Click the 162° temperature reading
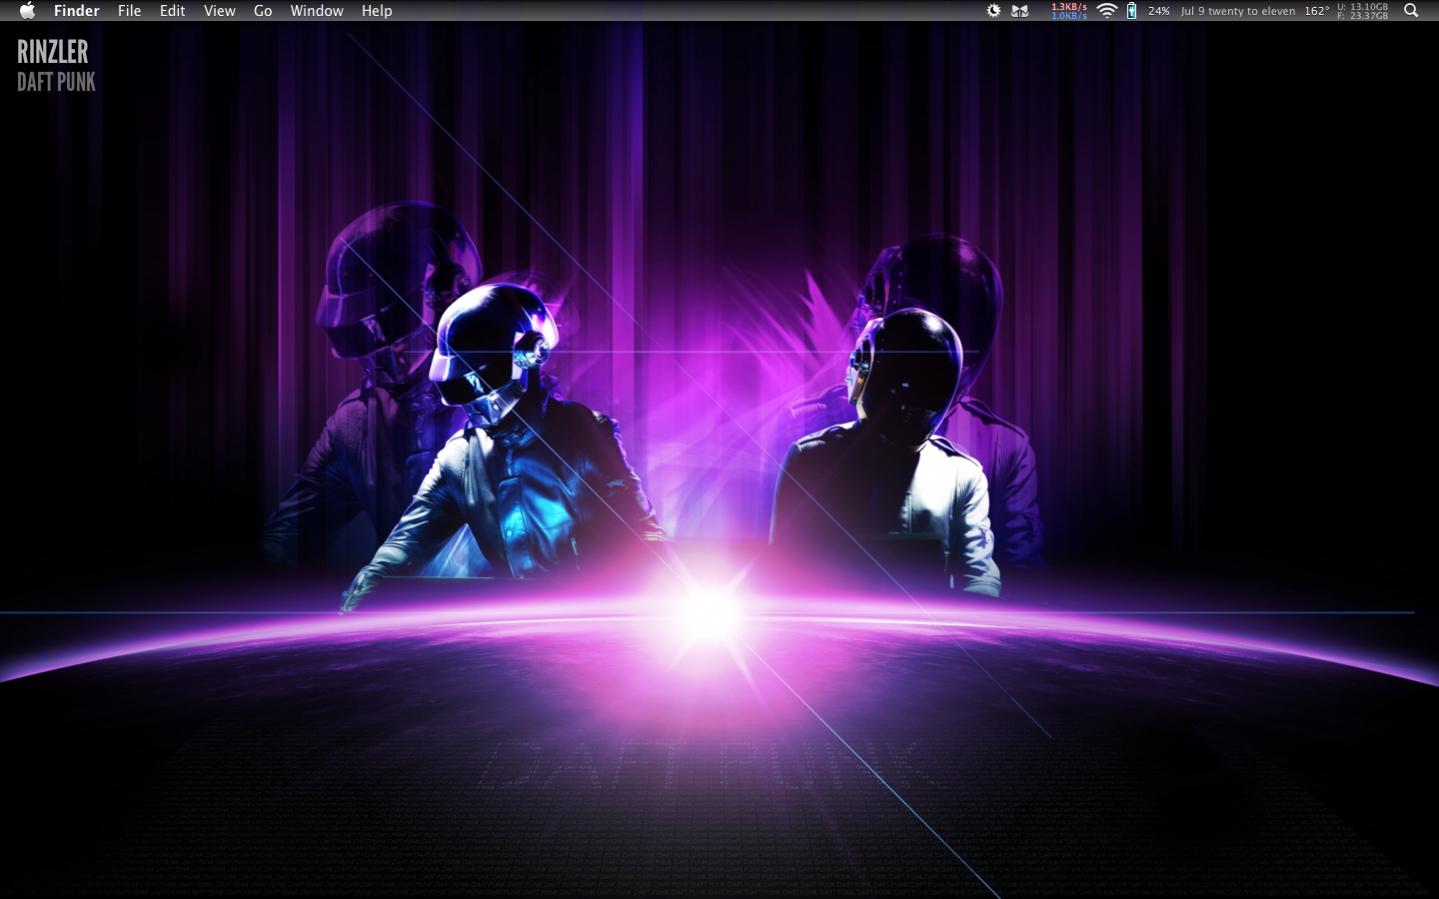This screenshot has width=1439, height=899. pyautogui.click(x=1317, y=11)
